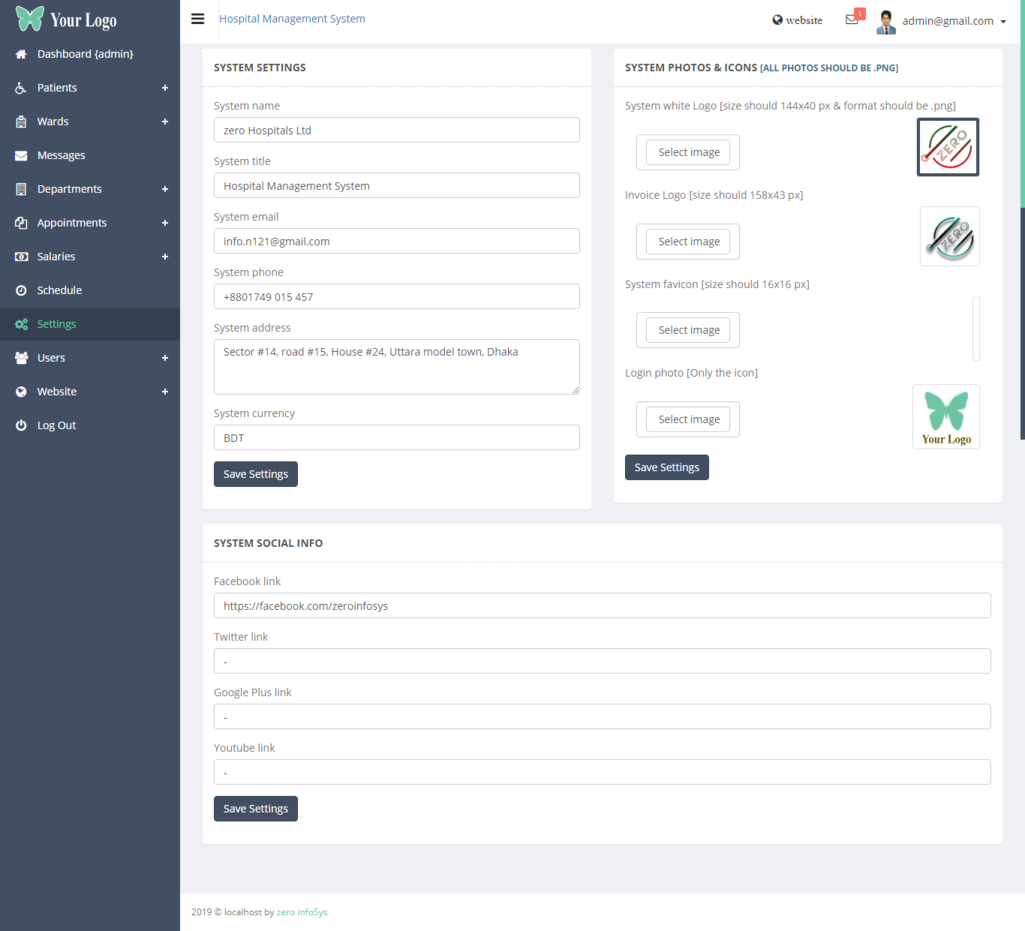The height and width of the screenshot is (931, 1025).
Task: Open Salaries in the sidebar
Action: point(56,257)
